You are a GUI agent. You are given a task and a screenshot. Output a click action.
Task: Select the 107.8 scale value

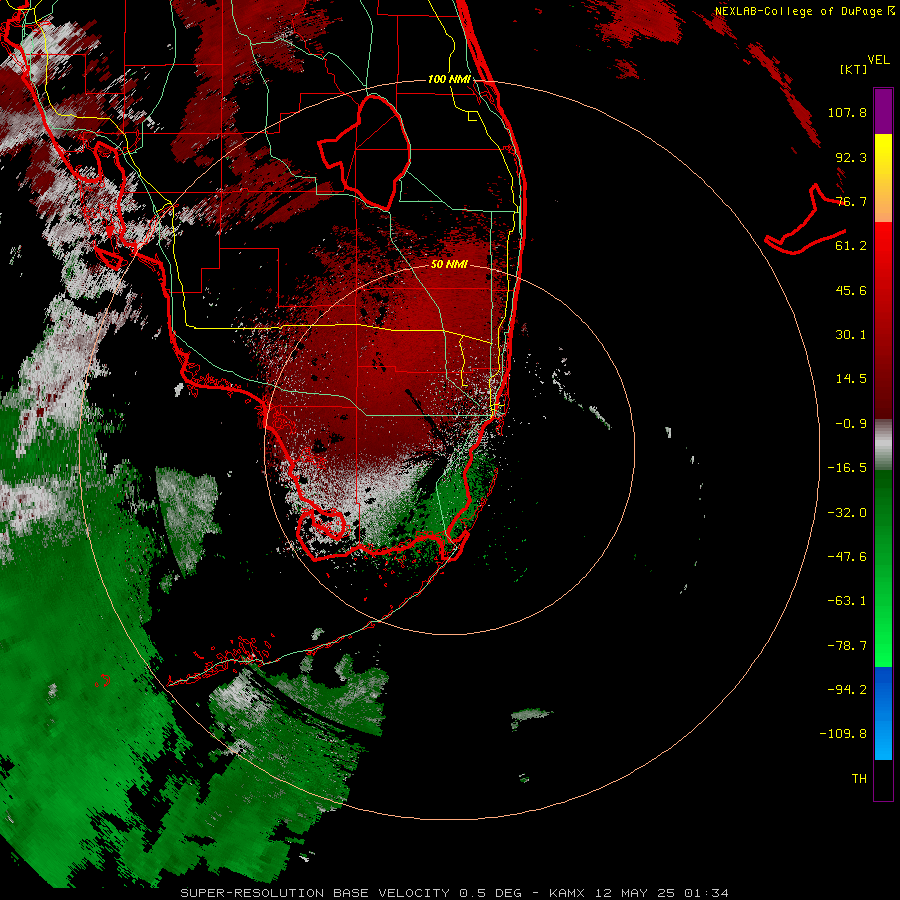pos(847,112)
